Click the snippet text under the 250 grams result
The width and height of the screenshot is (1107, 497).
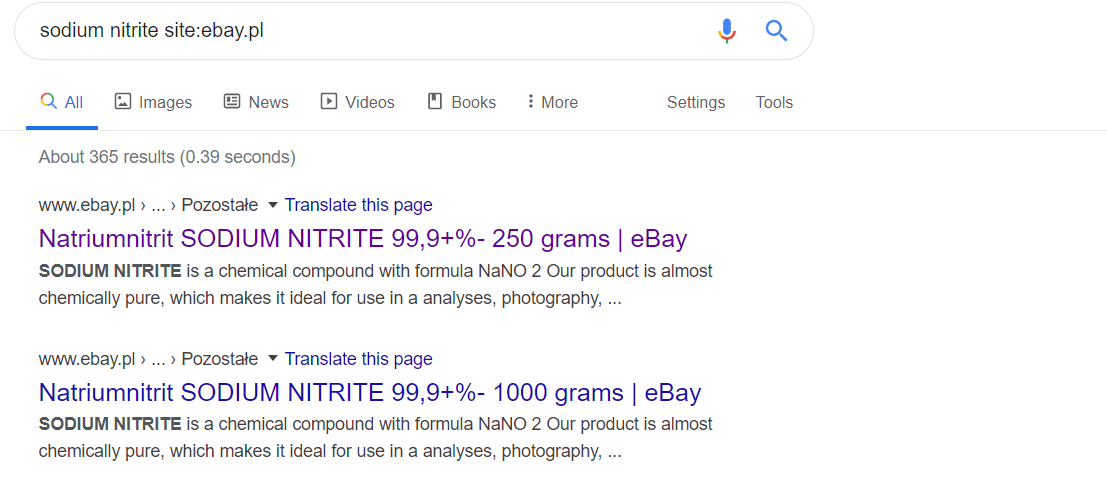point(376,285)
